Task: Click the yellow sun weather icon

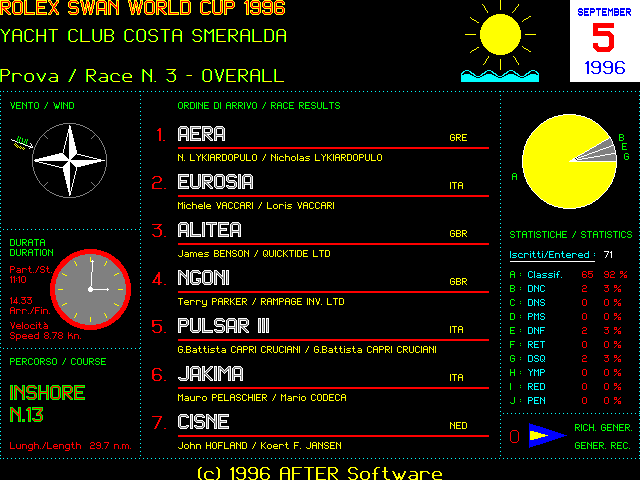Action: 500,35
